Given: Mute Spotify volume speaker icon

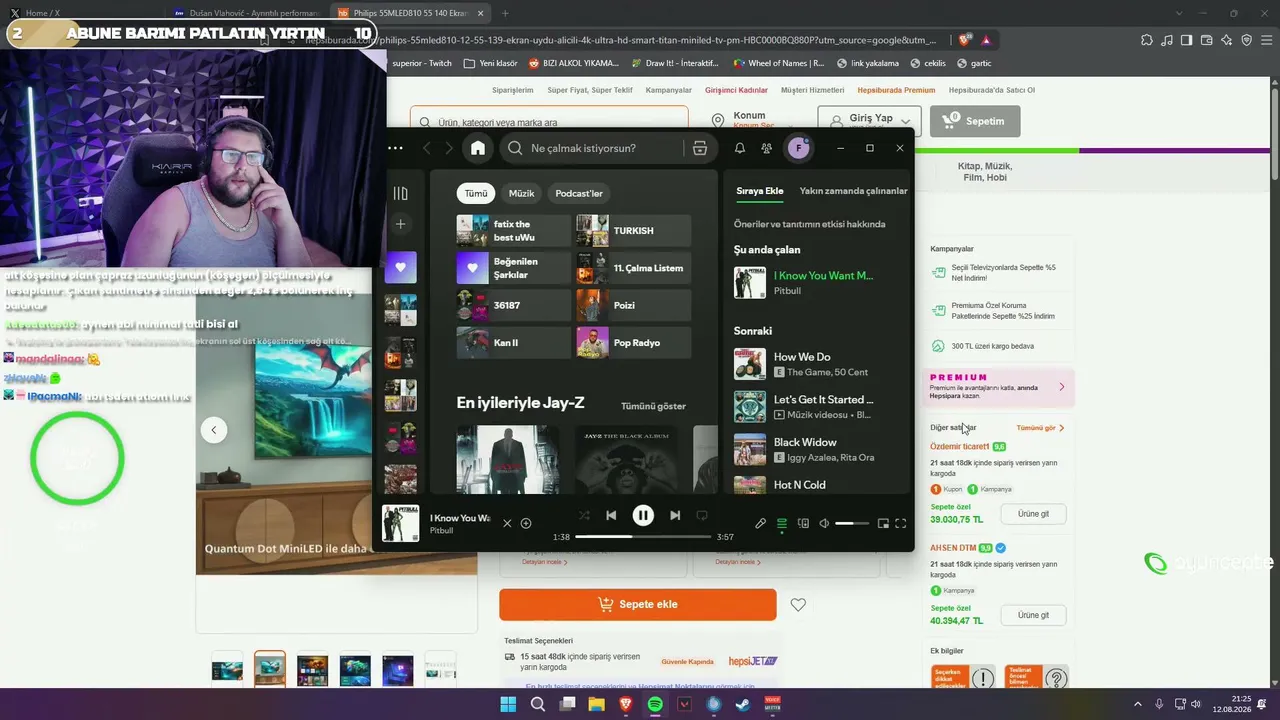Looking at the screenshot, I should [x=824, y=523].
